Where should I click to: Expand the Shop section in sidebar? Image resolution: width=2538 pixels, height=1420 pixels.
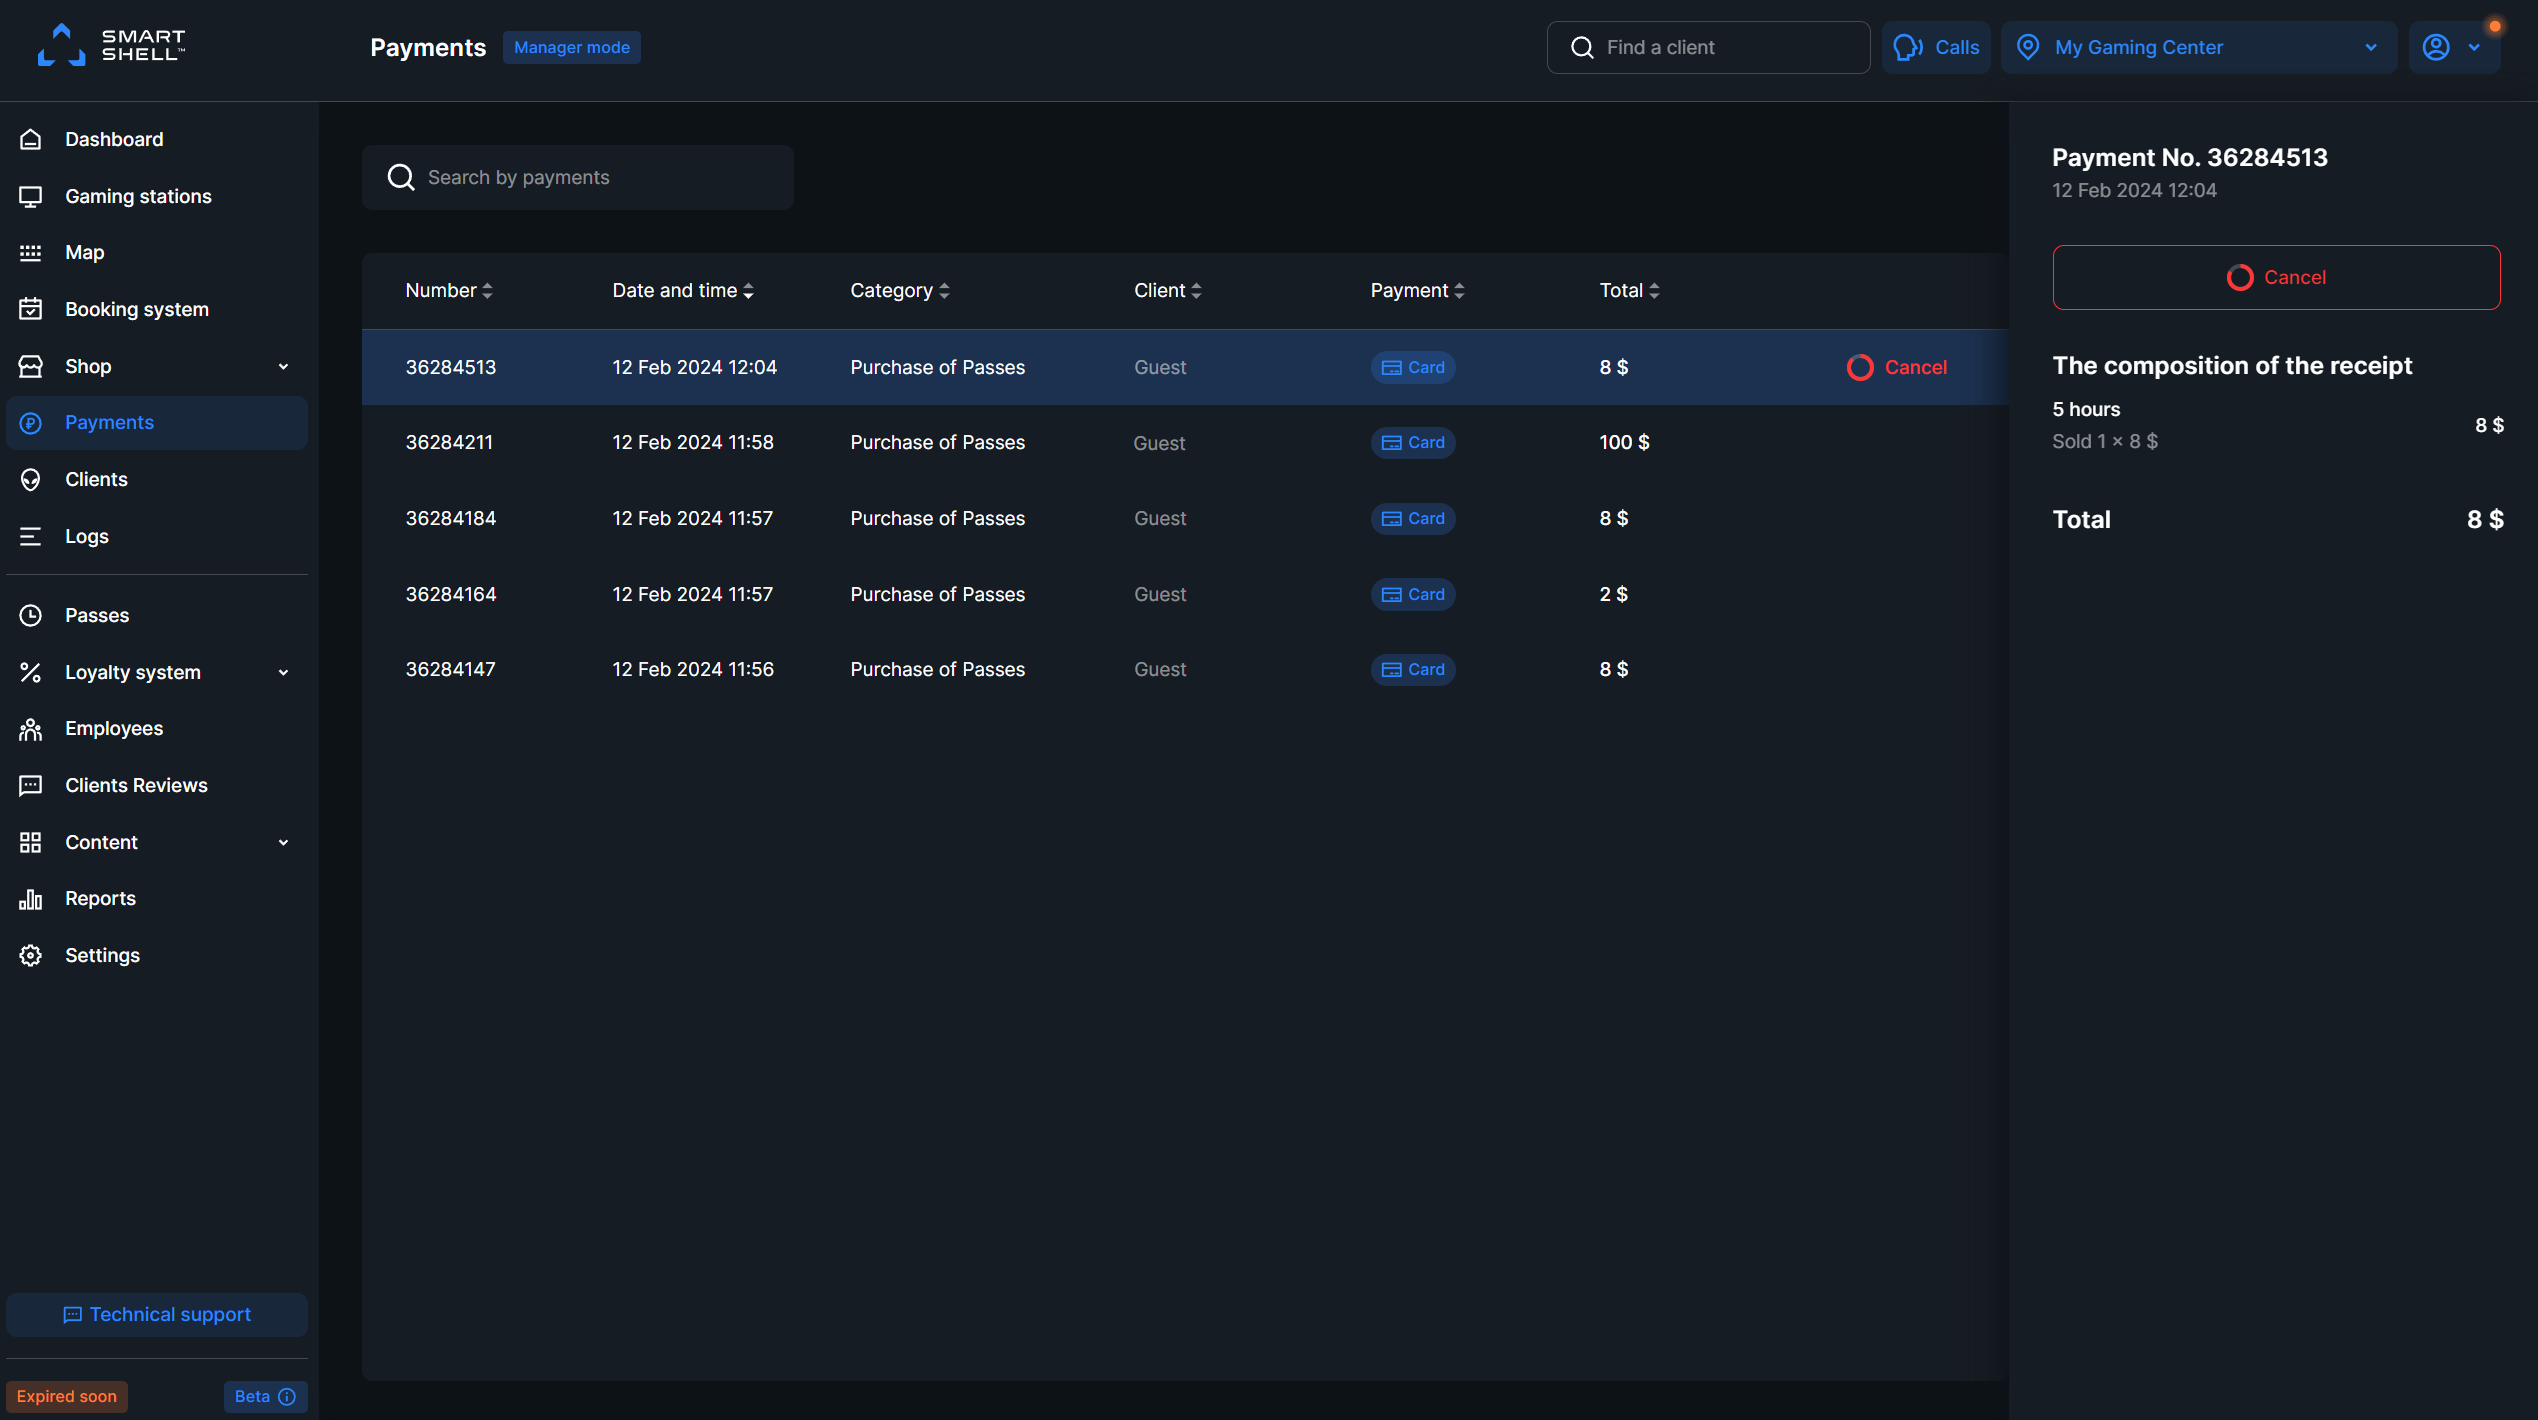[x=284, y=366]
